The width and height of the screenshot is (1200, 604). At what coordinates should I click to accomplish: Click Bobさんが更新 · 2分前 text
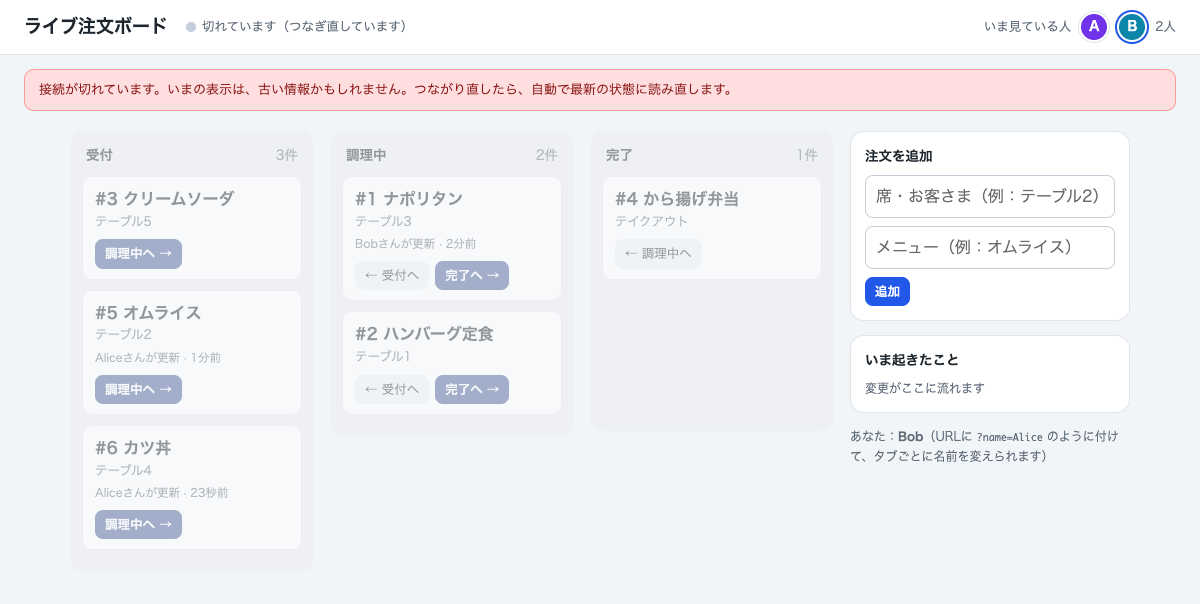[x=416, y=243]
